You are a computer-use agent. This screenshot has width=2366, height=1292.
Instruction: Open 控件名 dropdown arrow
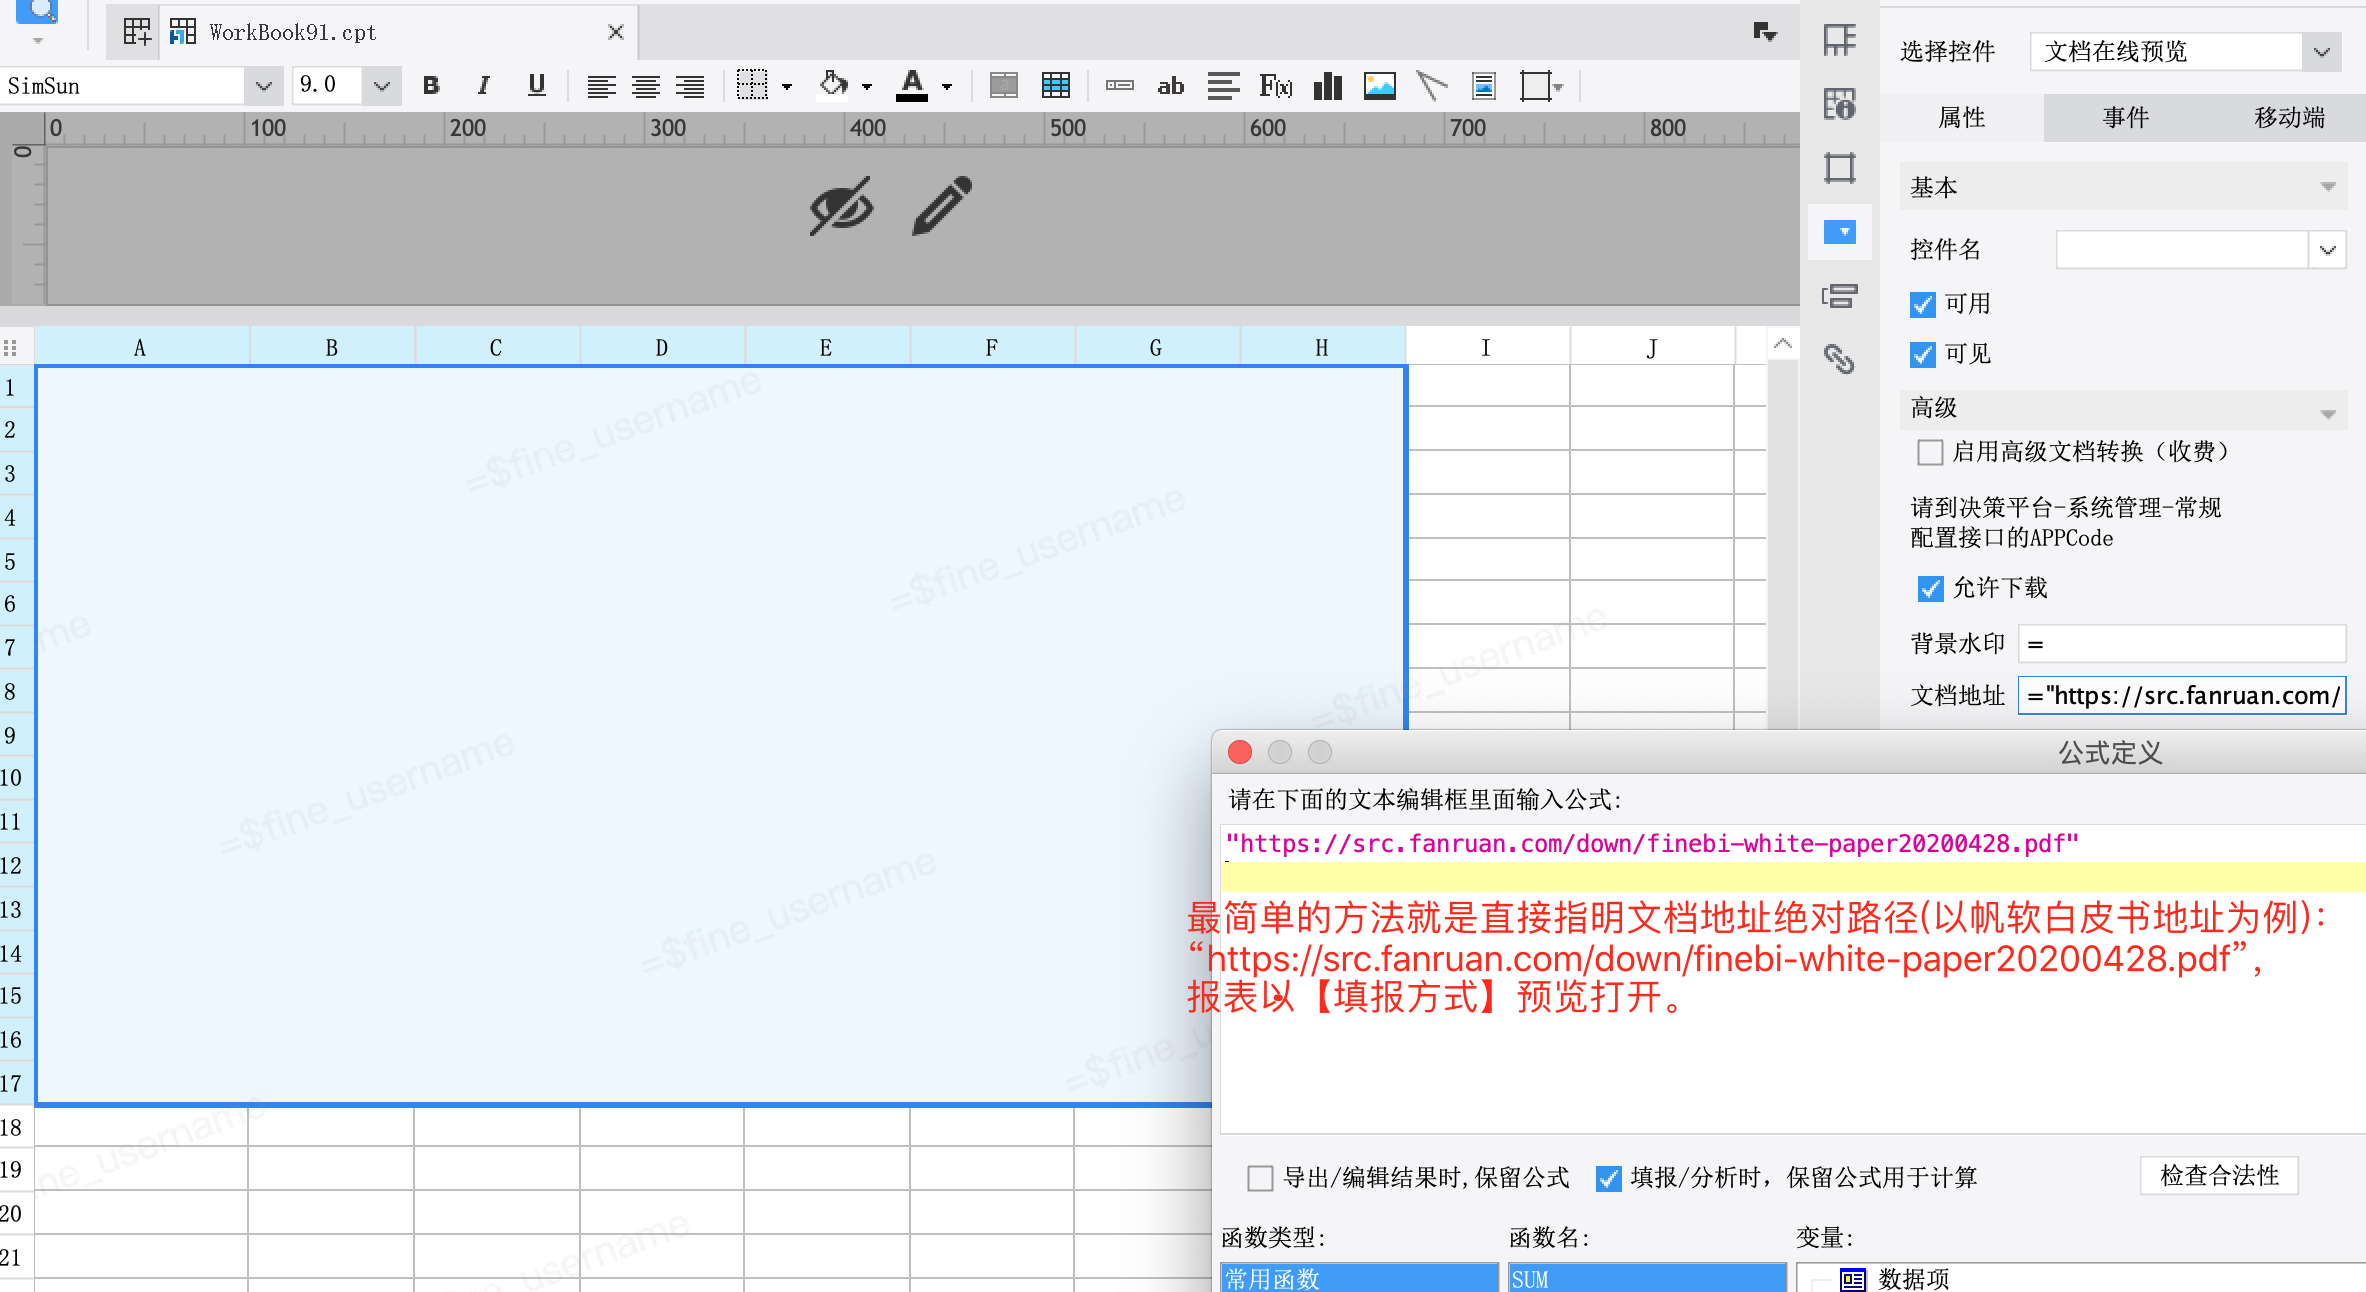click(2328, 250)
